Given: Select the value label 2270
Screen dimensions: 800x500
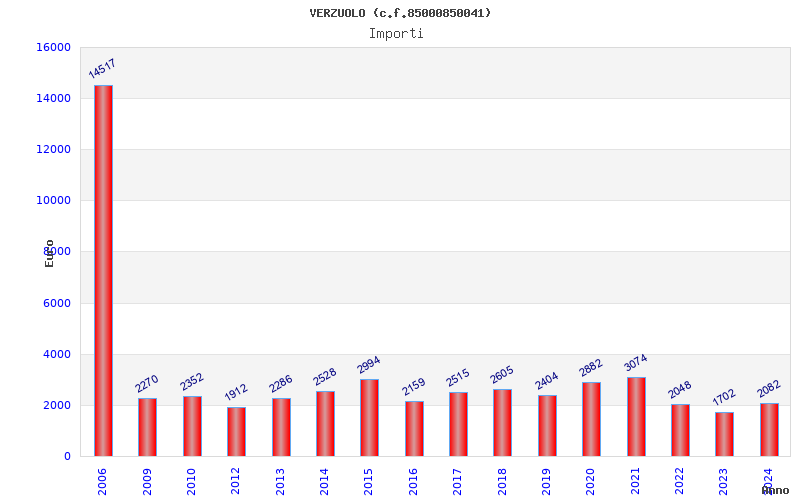Looking at the screenshot, I should 147,384.
